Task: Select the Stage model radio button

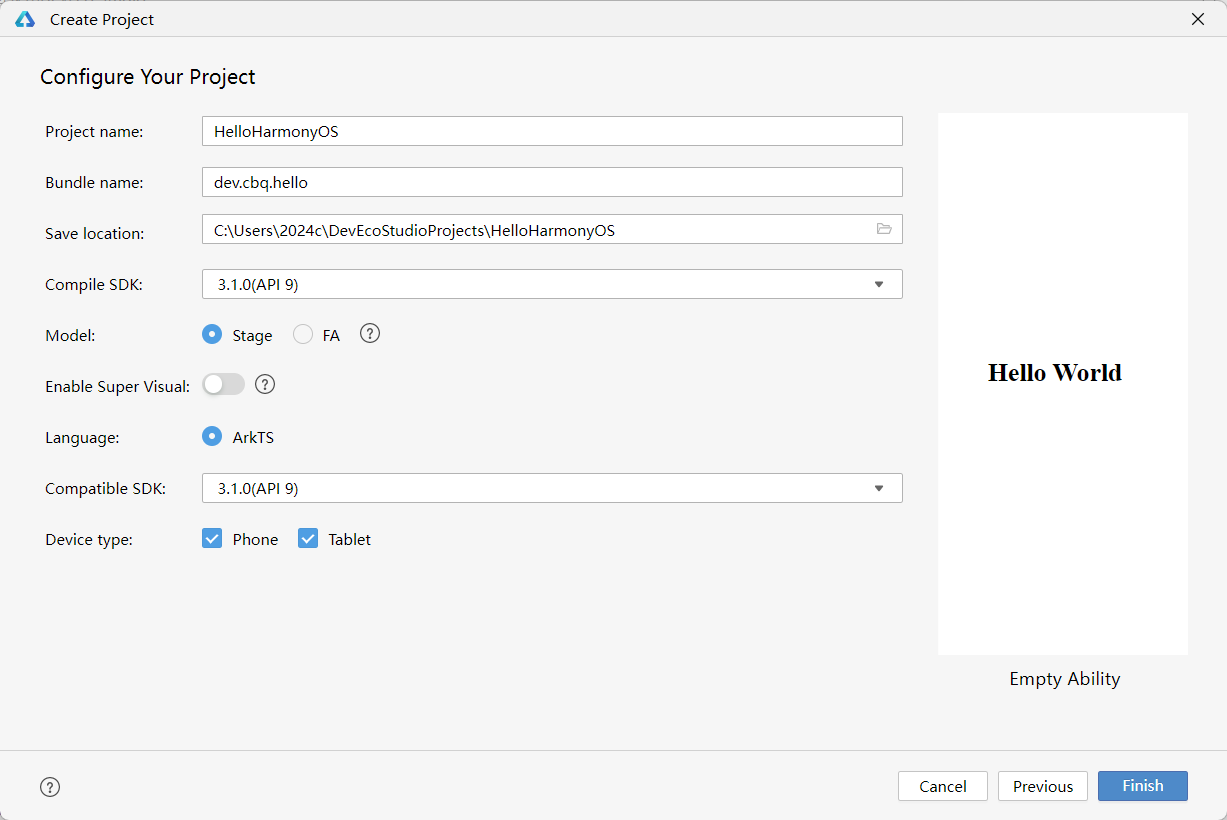Action: tap(212, 334)
